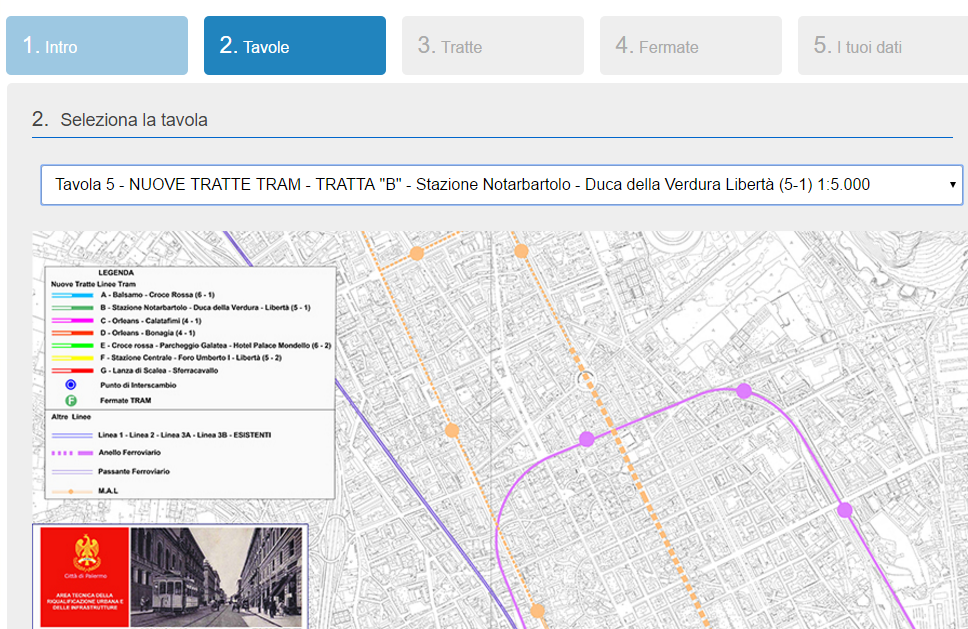Select the 2. Tavole step tab
Screen dimensions: 968x629
[x=295, y=46]
